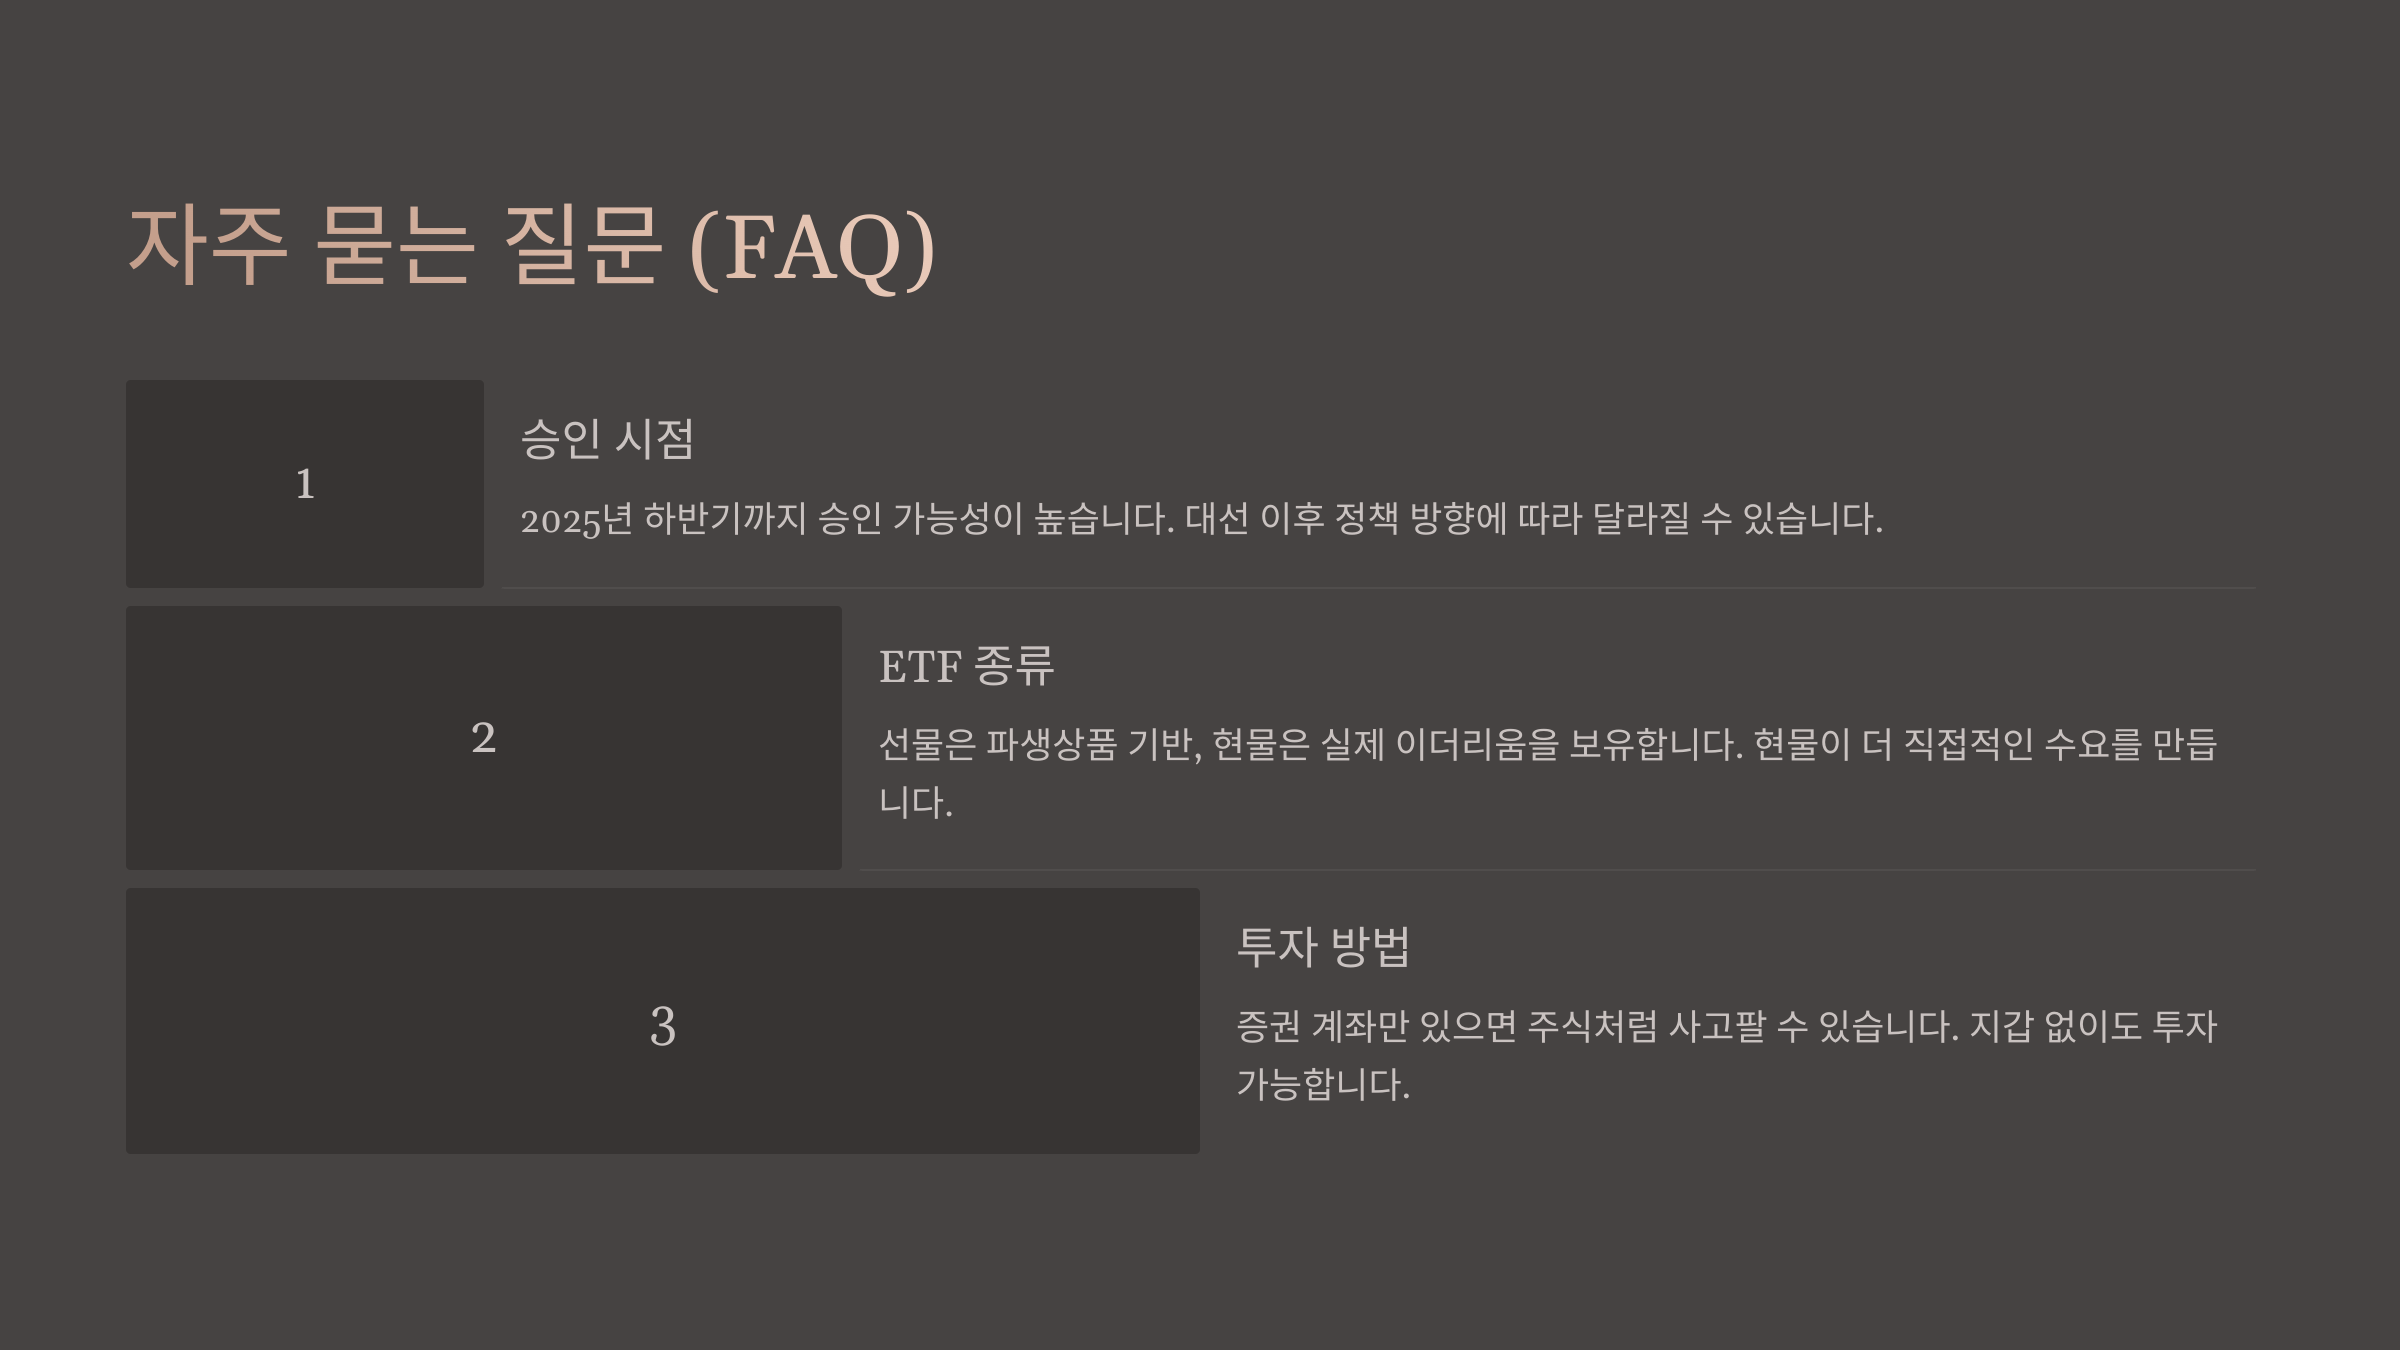Click the divider line below 승인 시점 answer
Viewport: 2400px width, 1350px height.
tap(1378, 588)
